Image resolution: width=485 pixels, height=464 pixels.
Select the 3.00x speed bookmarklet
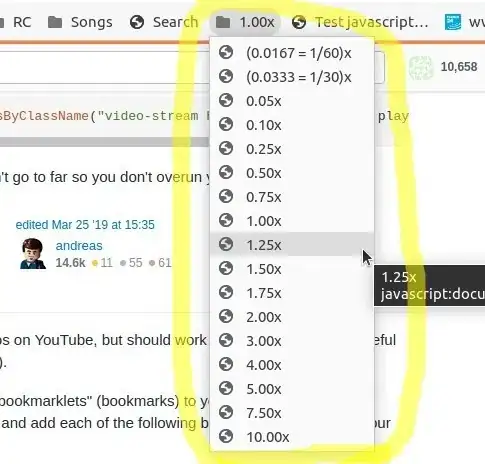pos(292,341)
